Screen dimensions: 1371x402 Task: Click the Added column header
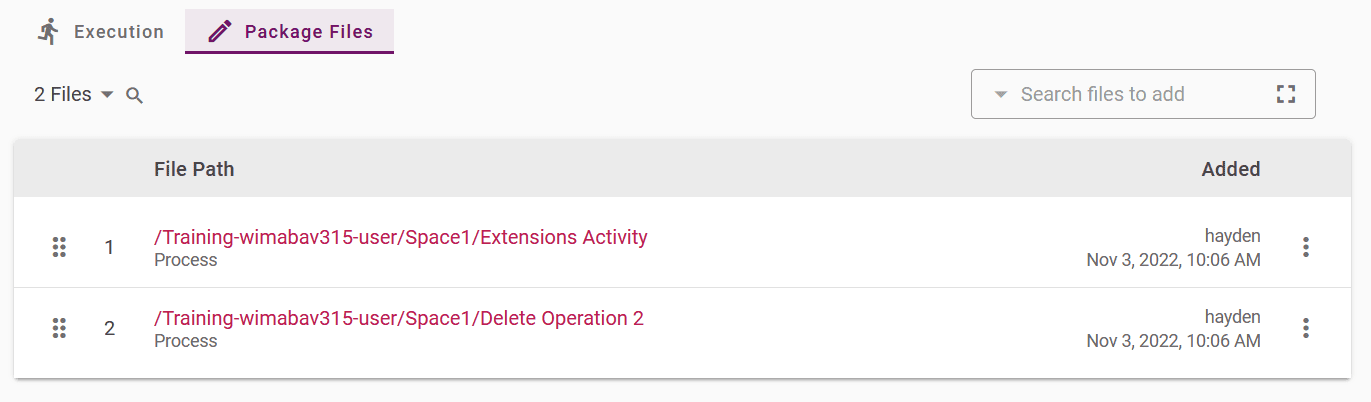coord(1231,169)
